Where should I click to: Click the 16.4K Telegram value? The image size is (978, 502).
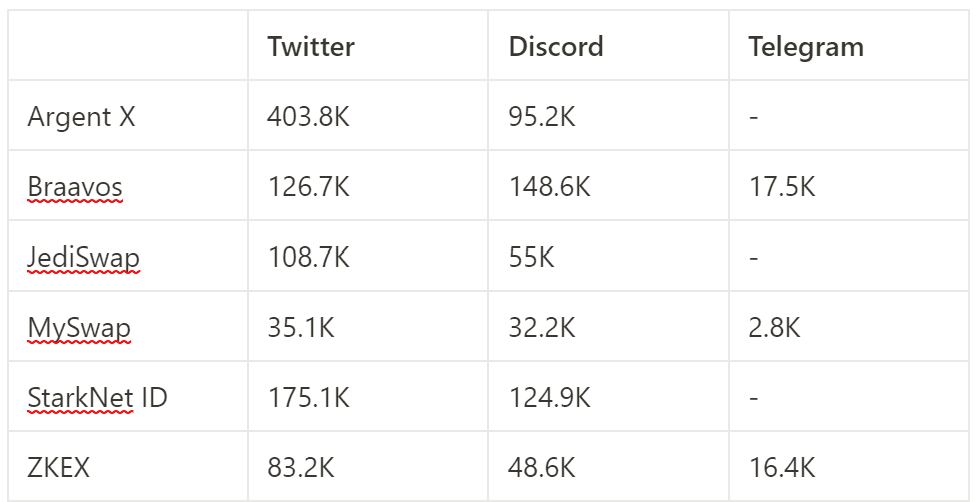(782, 468)
